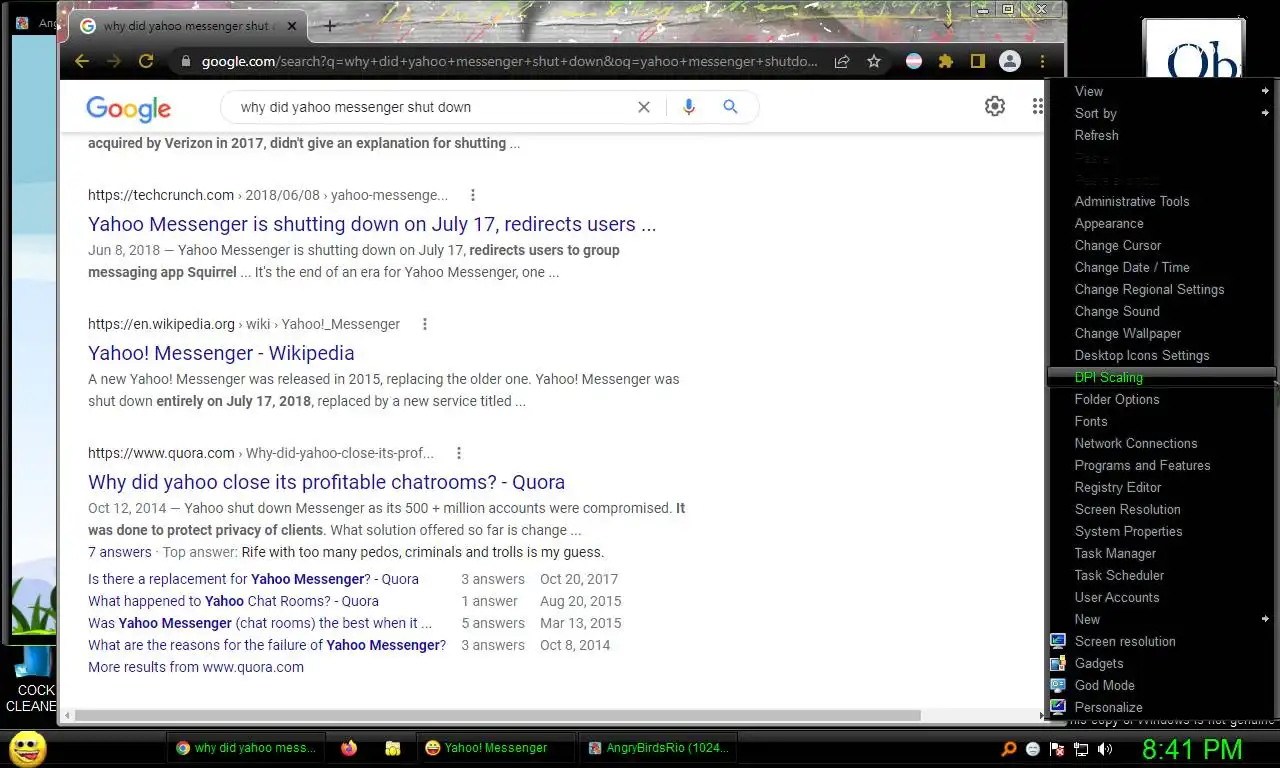Choose Registry Editor menu entry
This screenshot has width=1280, height=768.
(x=1162, y=487)
